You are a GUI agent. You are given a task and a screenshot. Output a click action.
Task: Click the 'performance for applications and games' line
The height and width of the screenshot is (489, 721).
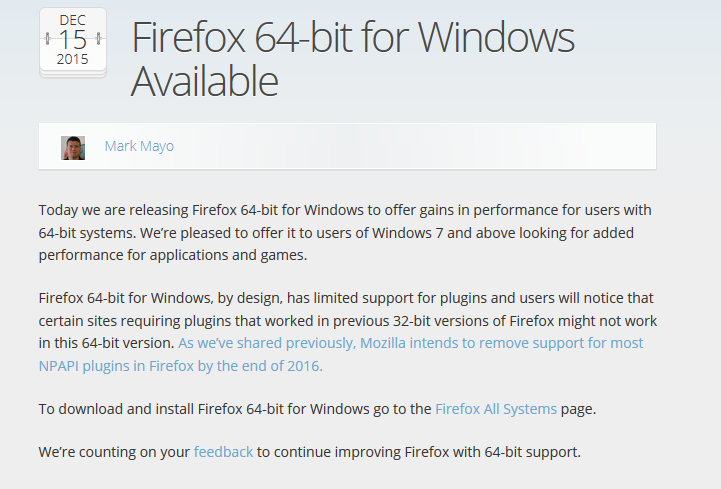coord(173,255)
